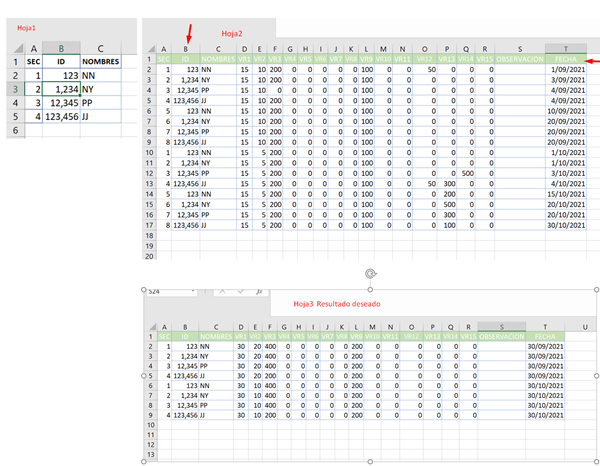This screenshot has width=600, height=466.
Task: Click the select-all corner in Hoja1
Action: [18, 49]
